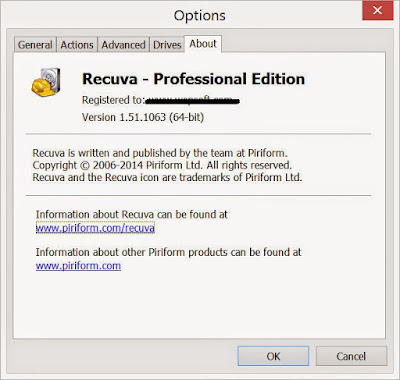Click the Options window title
400x380 pixels.
pos(200,16)
